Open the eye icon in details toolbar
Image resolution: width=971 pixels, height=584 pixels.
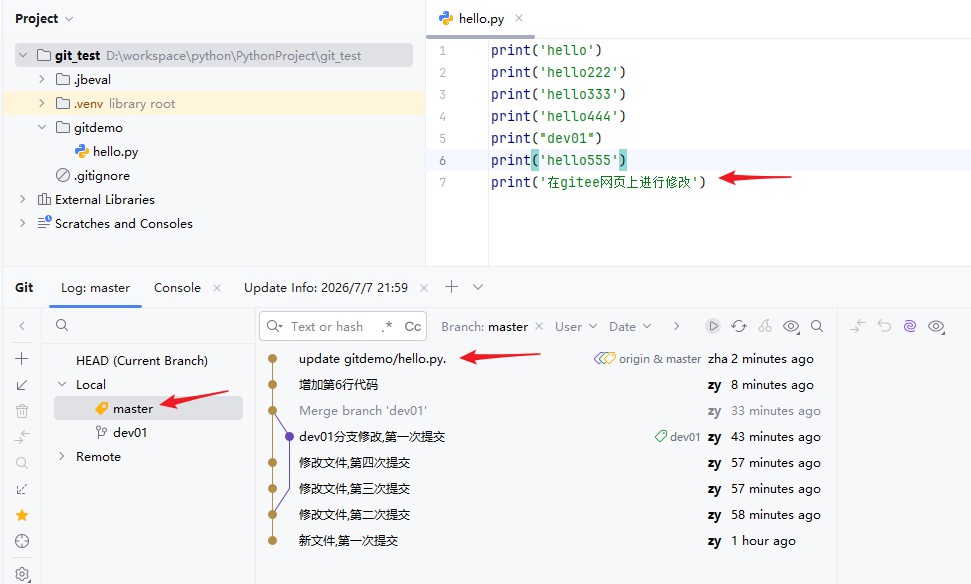(x=936, y=326)
